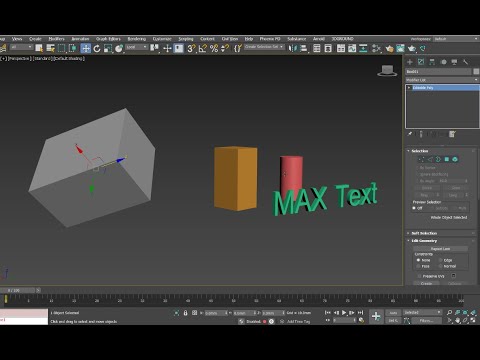Screen dimensions: 480x360
Task: Open the Hierarchy panel tab
Action: click(x=432, y=62)
